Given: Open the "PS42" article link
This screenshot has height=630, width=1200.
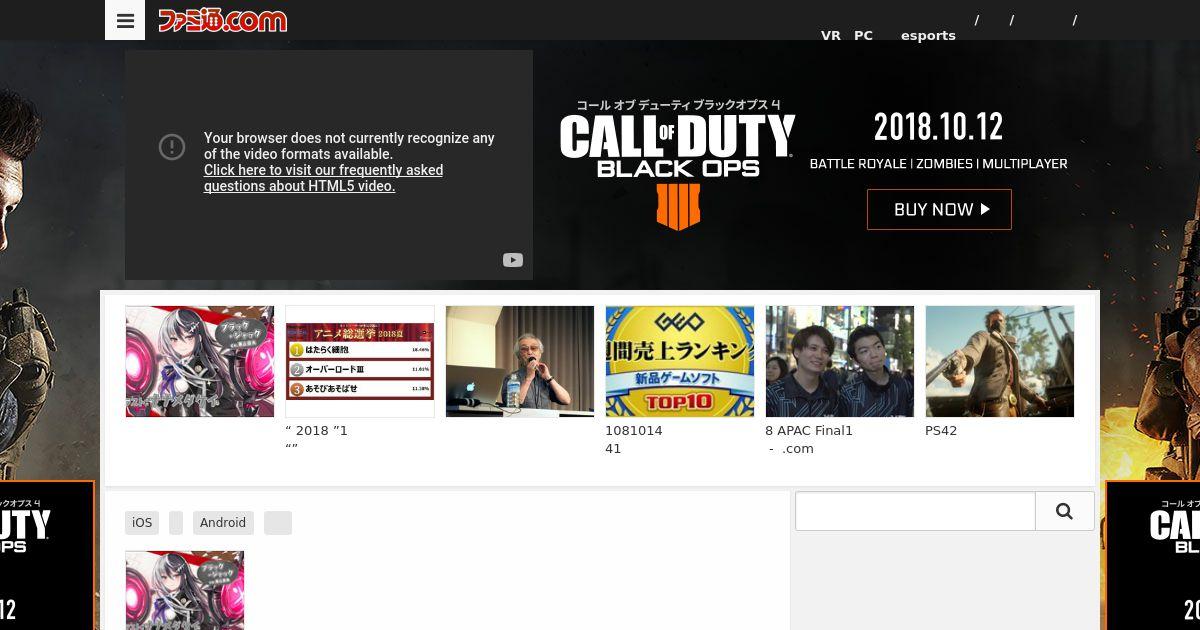Looking at the screenshot, I should pyautogui.click(x=941, y=431).
